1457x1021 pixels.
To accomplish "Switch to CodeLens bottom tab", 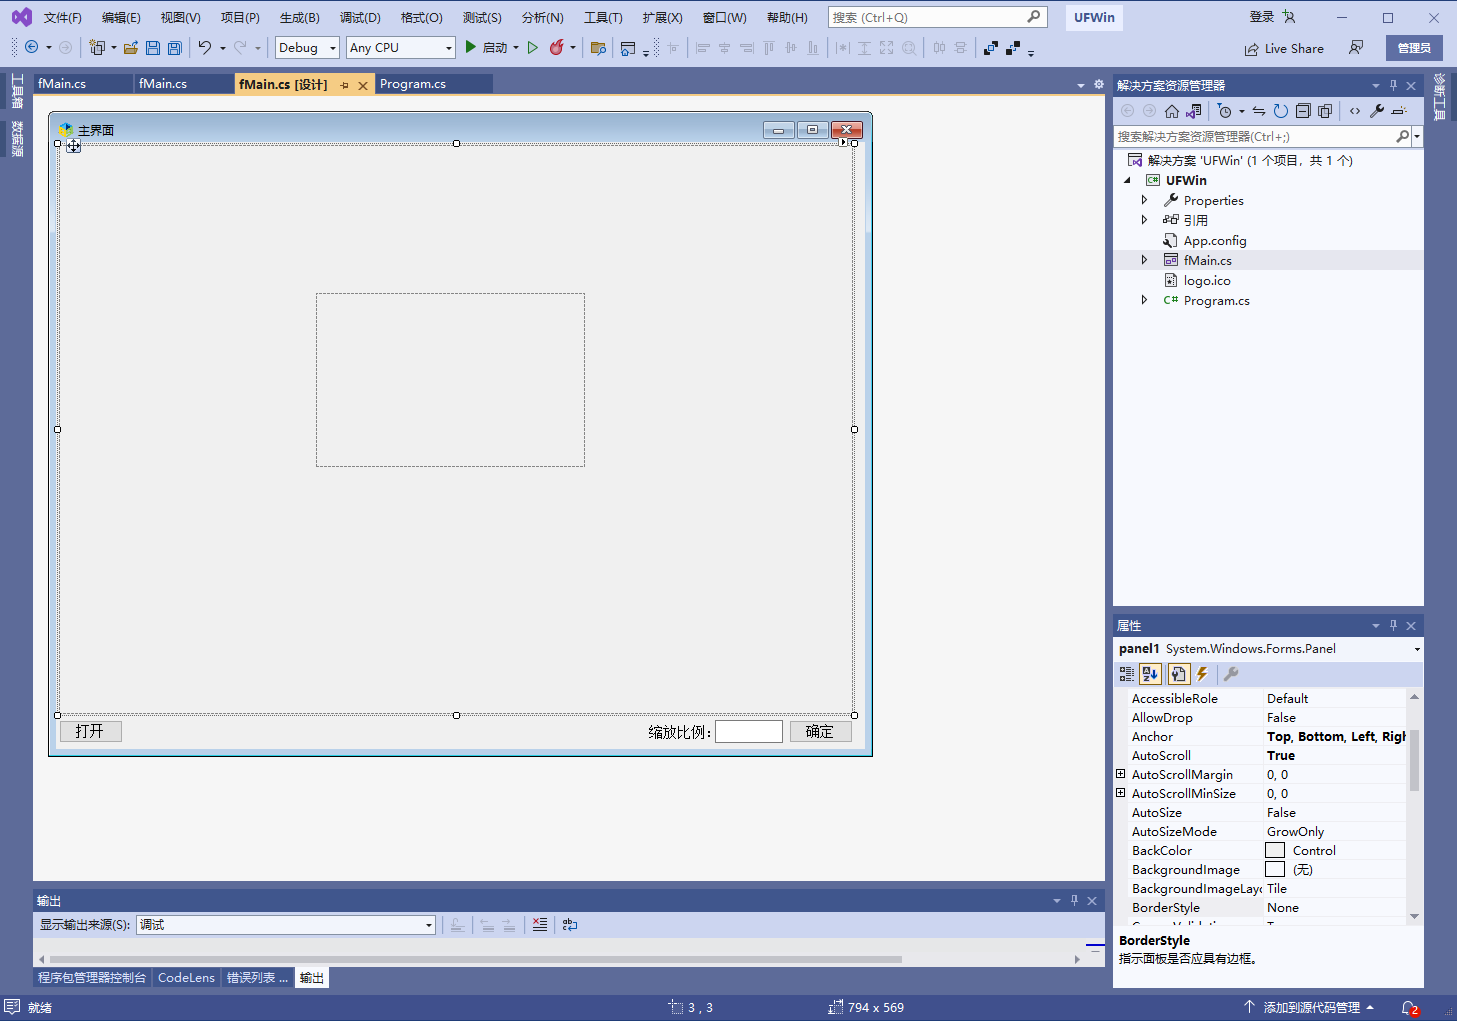I will (186, 978).
